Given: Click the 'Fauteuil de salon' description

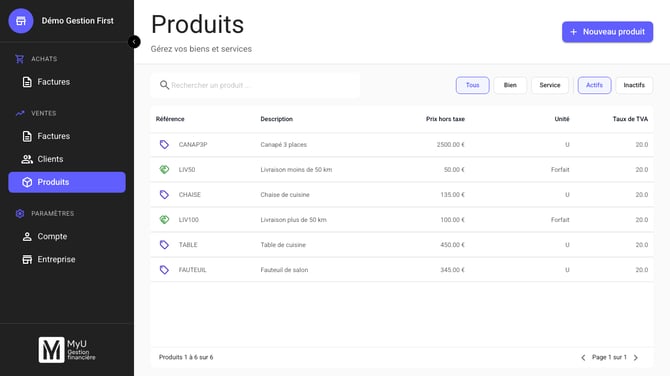Looking at the screenshot, I should [x=284, y=270].
